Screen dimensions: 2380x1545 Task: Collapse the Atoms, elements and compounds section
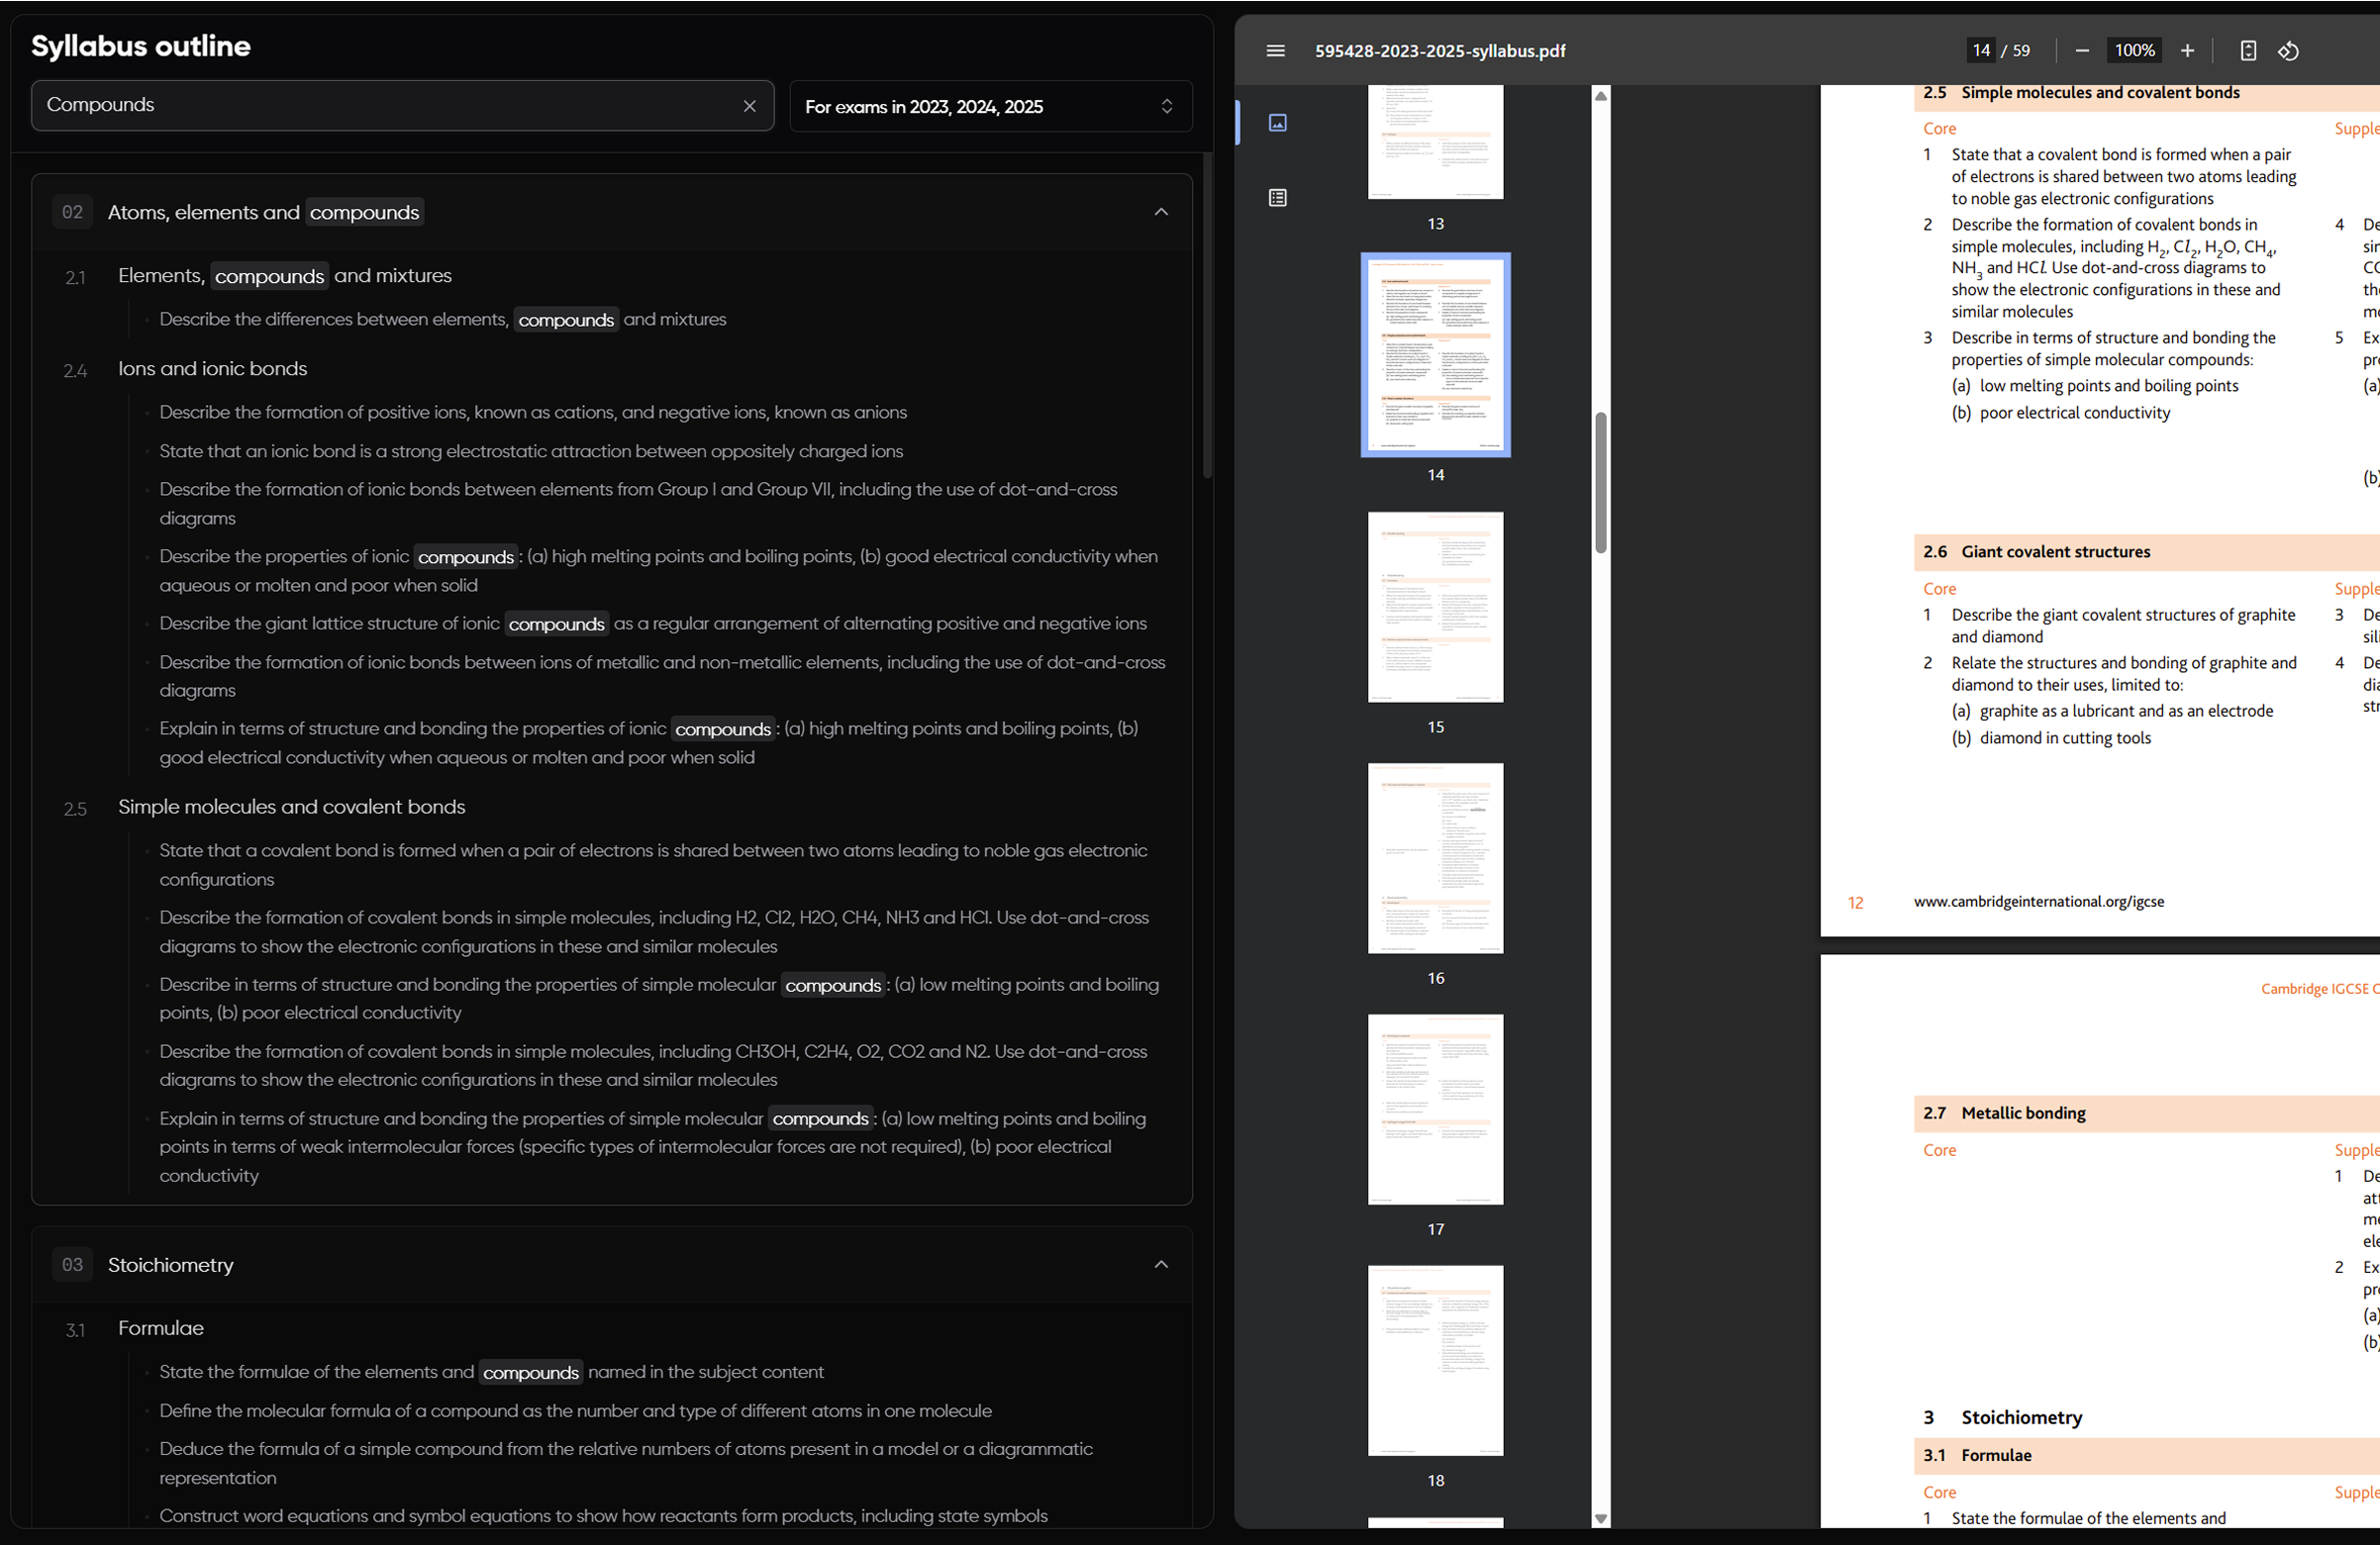[x=1161, y=212]
